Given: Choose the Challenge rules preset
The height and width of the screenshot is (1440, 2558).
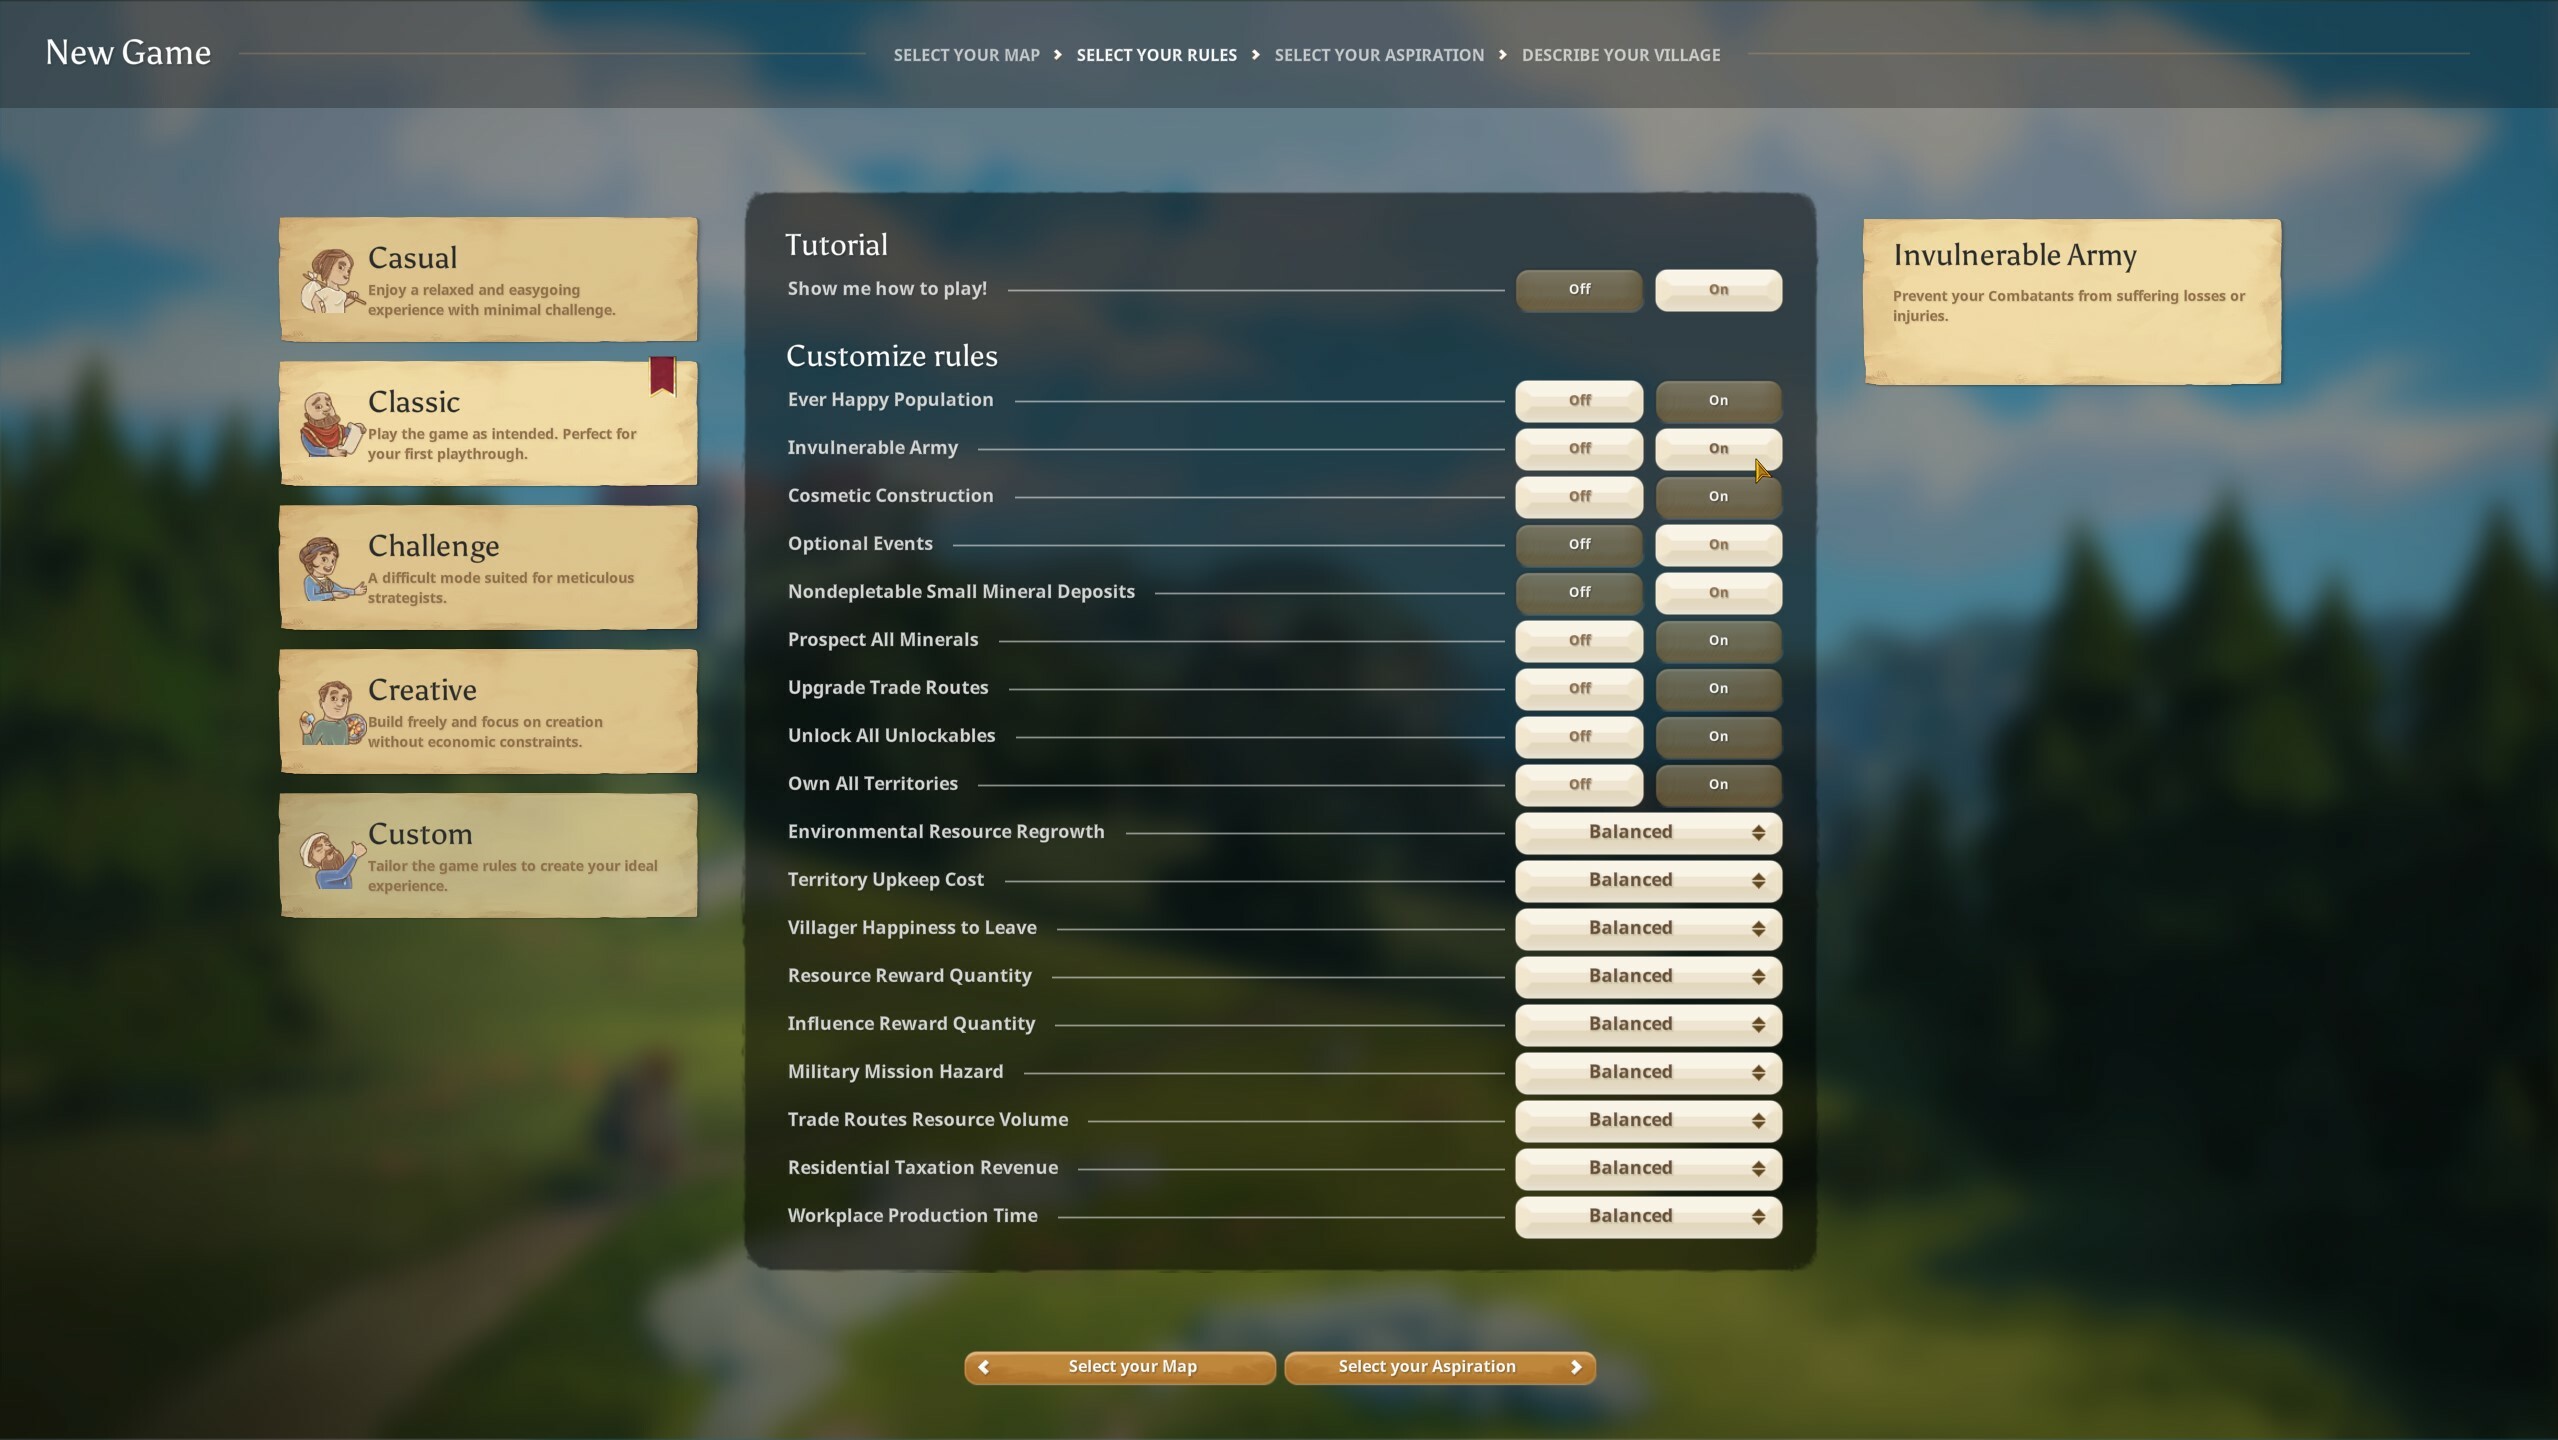Looking at the screenshot, I should (488, 568).
